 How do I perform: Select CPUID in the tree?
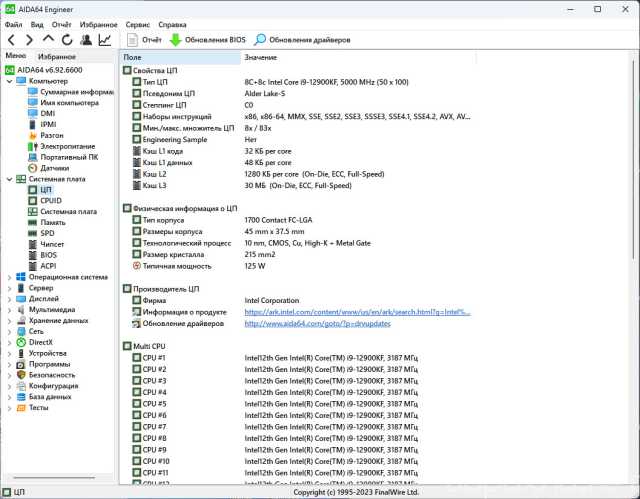tap(50, 200)
